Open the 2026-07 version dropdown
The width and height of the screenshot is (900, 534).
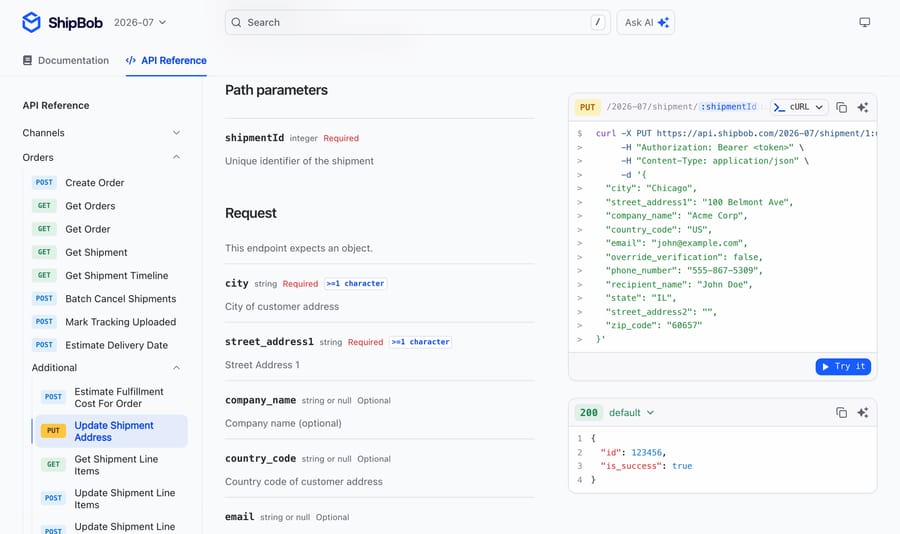click(x=140, y=22)
